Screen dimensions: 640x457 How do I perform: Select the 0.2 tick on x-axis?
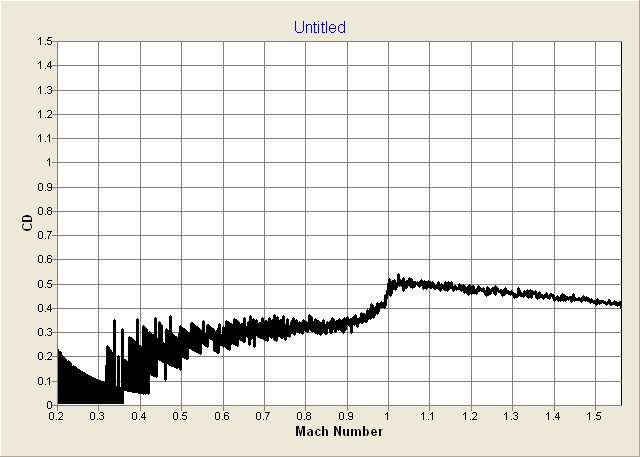point(58,415)
